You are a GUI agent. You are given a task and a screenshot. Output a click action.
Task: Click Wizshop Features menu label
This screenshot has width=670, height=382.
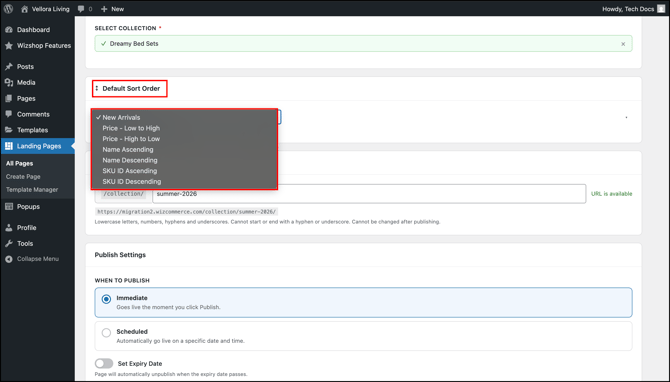(44, 46)
